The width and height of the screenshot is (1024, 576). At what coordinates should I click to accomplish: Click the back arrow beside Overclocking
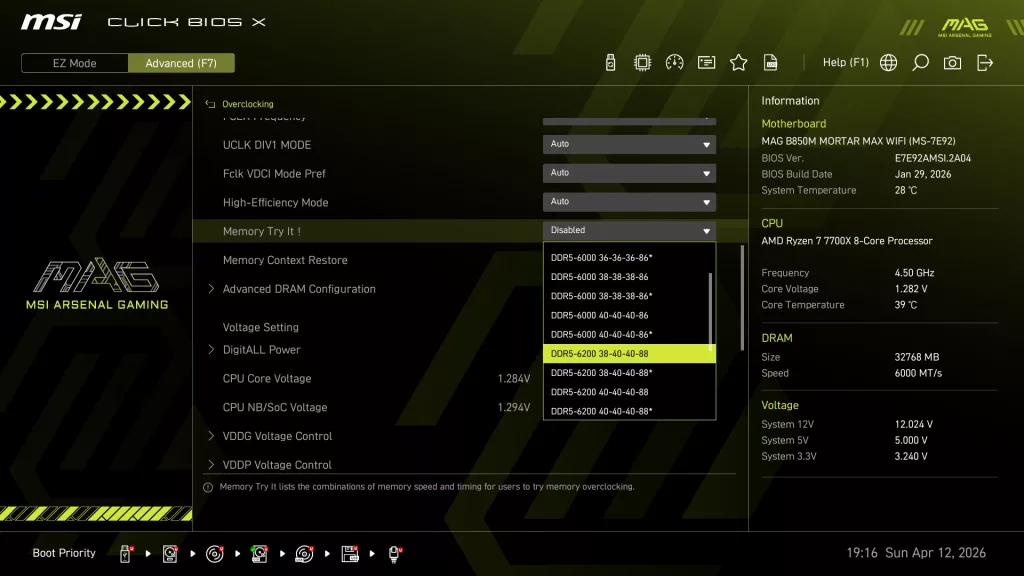[210, 104]
